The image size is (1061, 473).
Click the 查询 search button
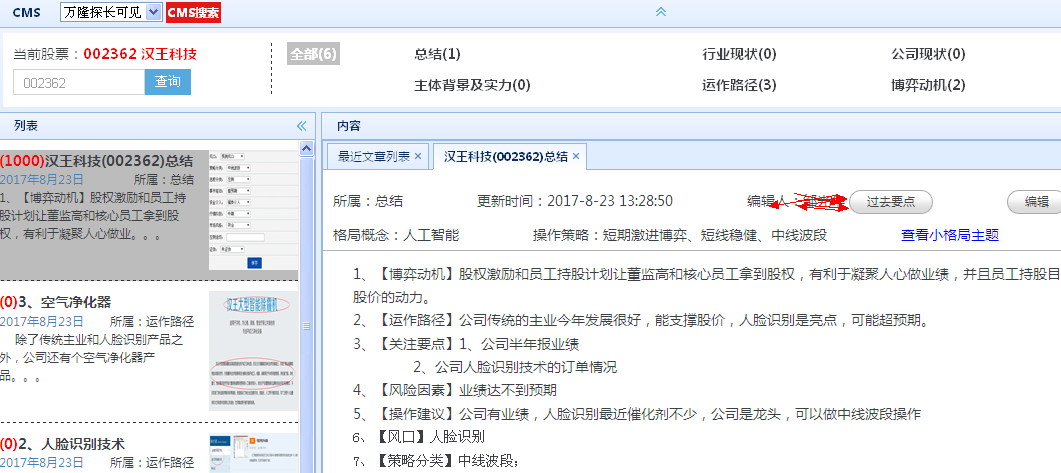pos(167,82)
